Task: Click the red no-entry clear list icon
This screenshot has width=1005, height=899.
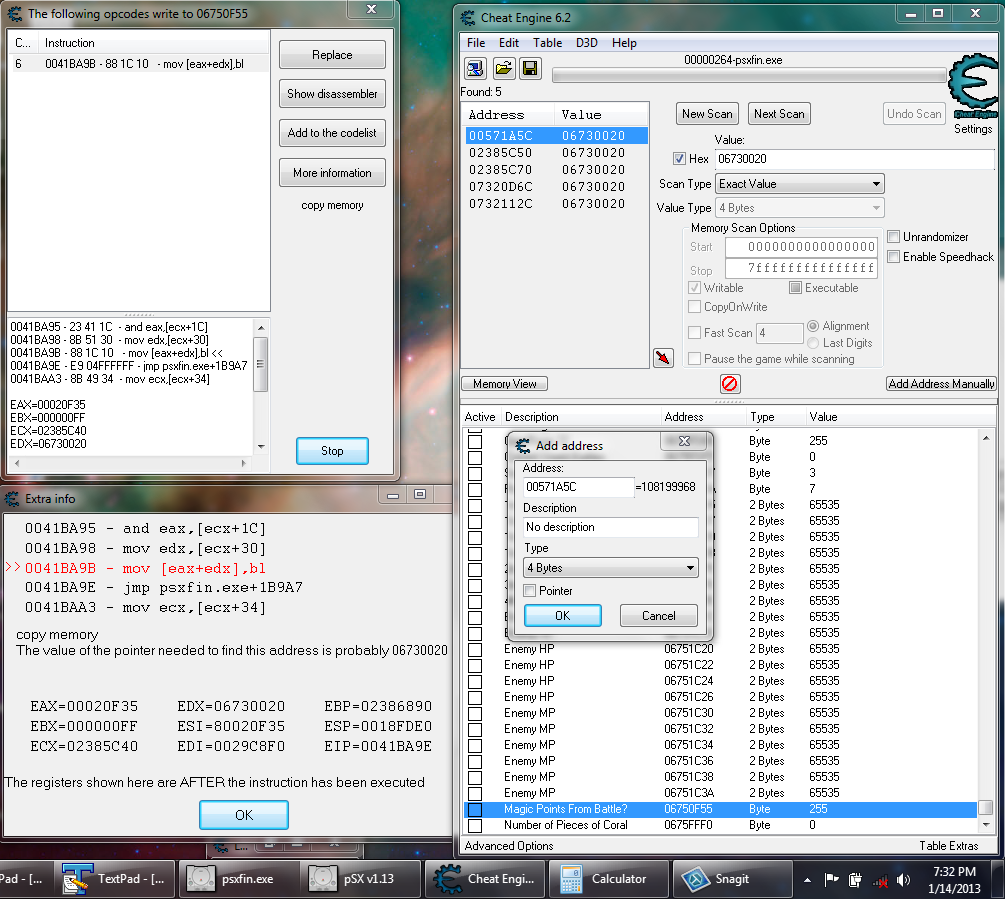Action: coord(730,383)
